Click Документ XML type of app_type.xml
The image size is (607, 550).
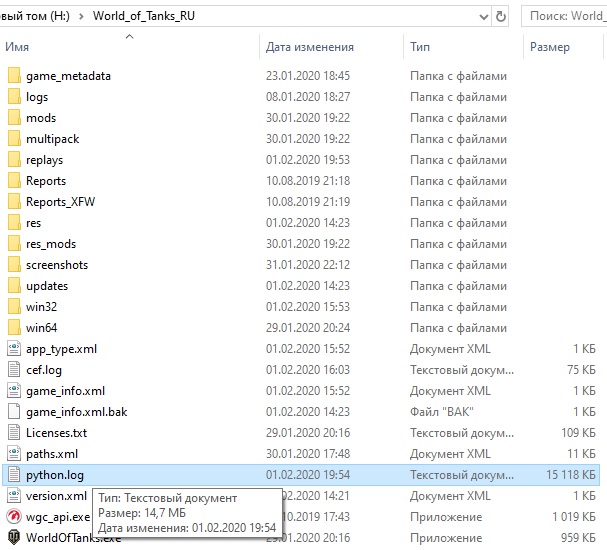450,348
